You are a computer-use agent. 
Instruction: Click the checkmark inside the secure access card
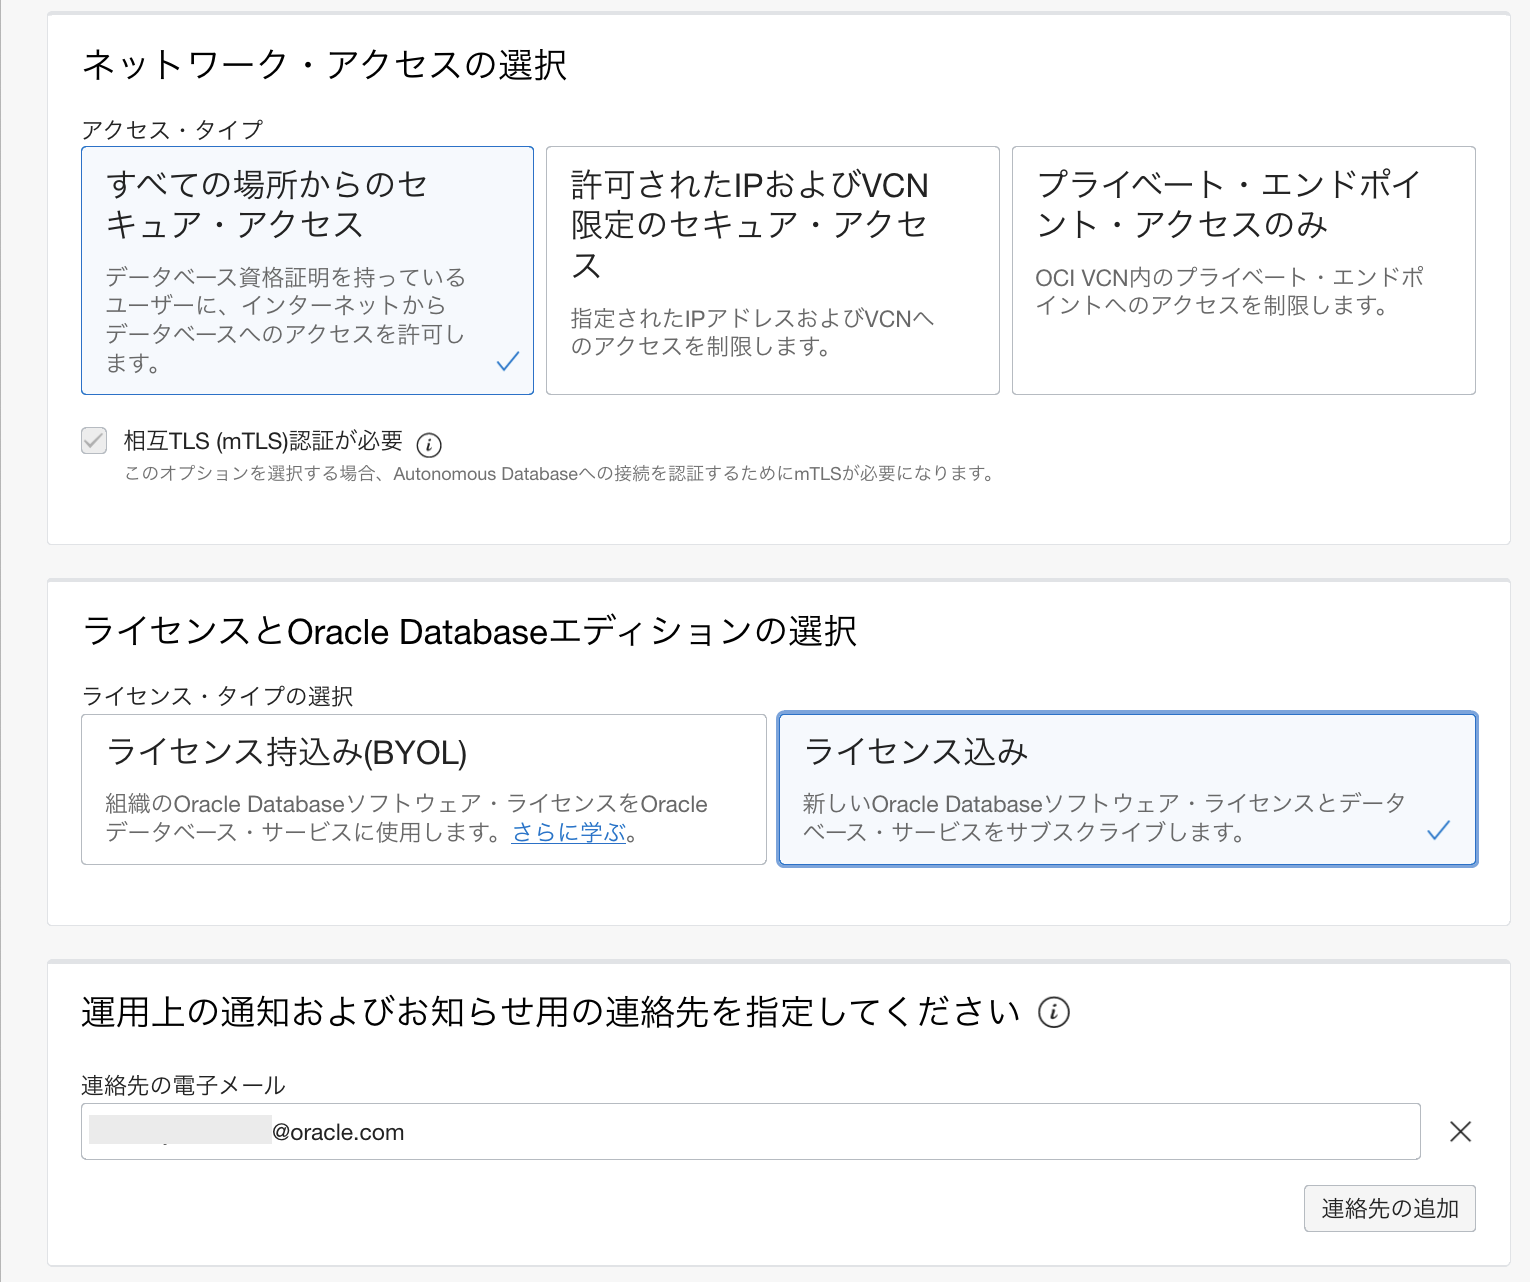point(509,360)
